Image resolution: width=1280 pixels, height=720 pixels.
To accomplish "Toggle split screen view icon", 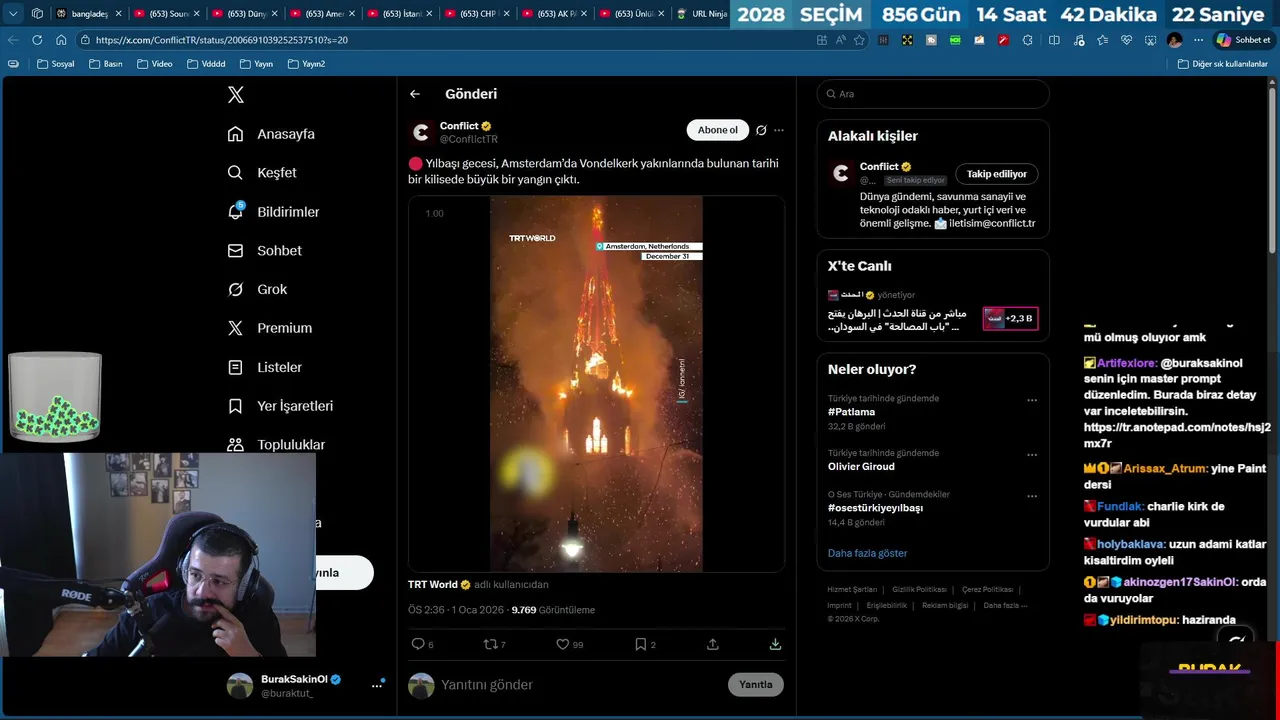I will [x=1054, y=40].
